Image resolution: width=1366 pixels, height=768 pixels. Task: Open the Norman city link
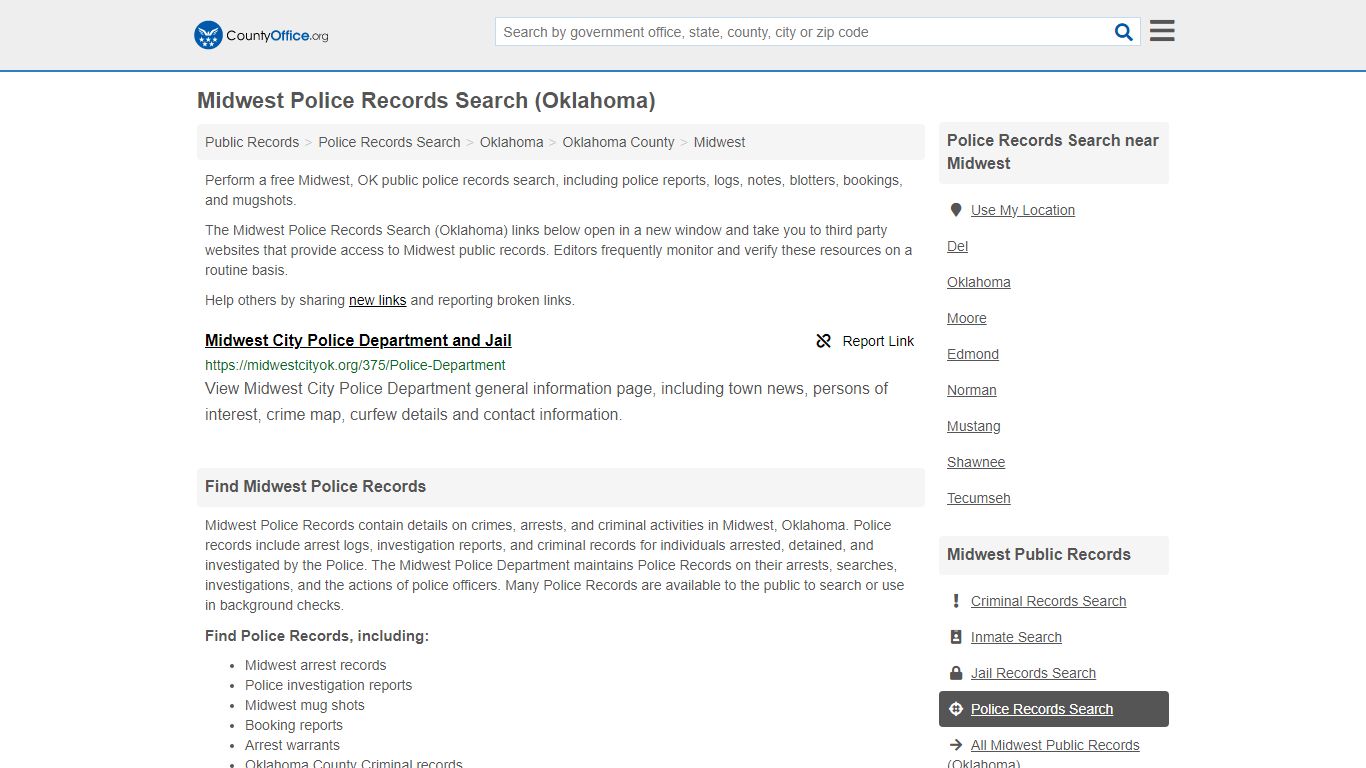pyautogui.click(x=972, y=390)
